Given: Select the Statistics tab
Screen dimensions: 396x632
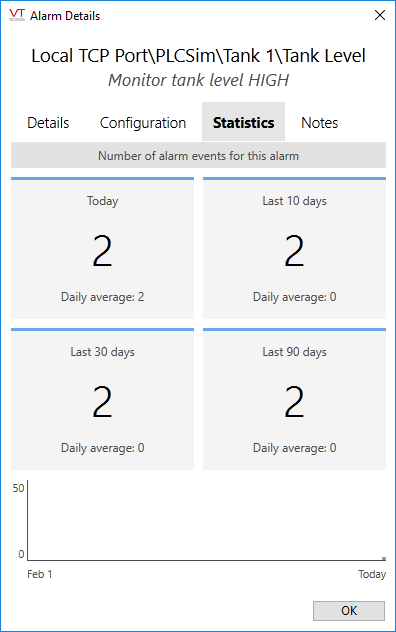Looking at the screenshot, I should (244, 122).
